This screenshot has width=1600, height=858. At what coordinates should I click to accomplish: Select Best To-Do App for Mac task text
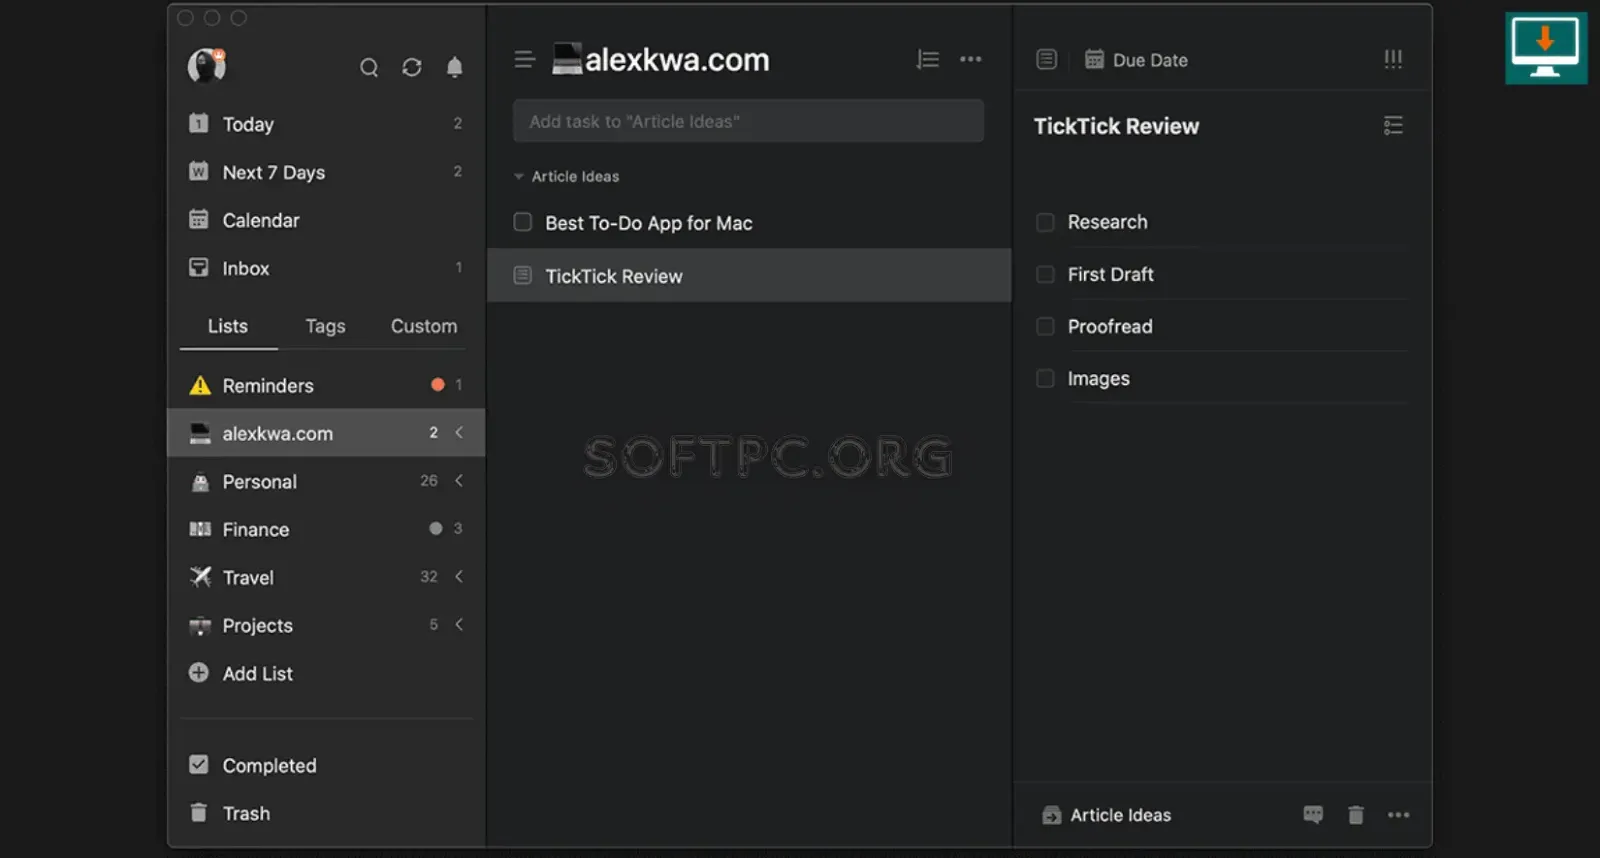point(649,223)
